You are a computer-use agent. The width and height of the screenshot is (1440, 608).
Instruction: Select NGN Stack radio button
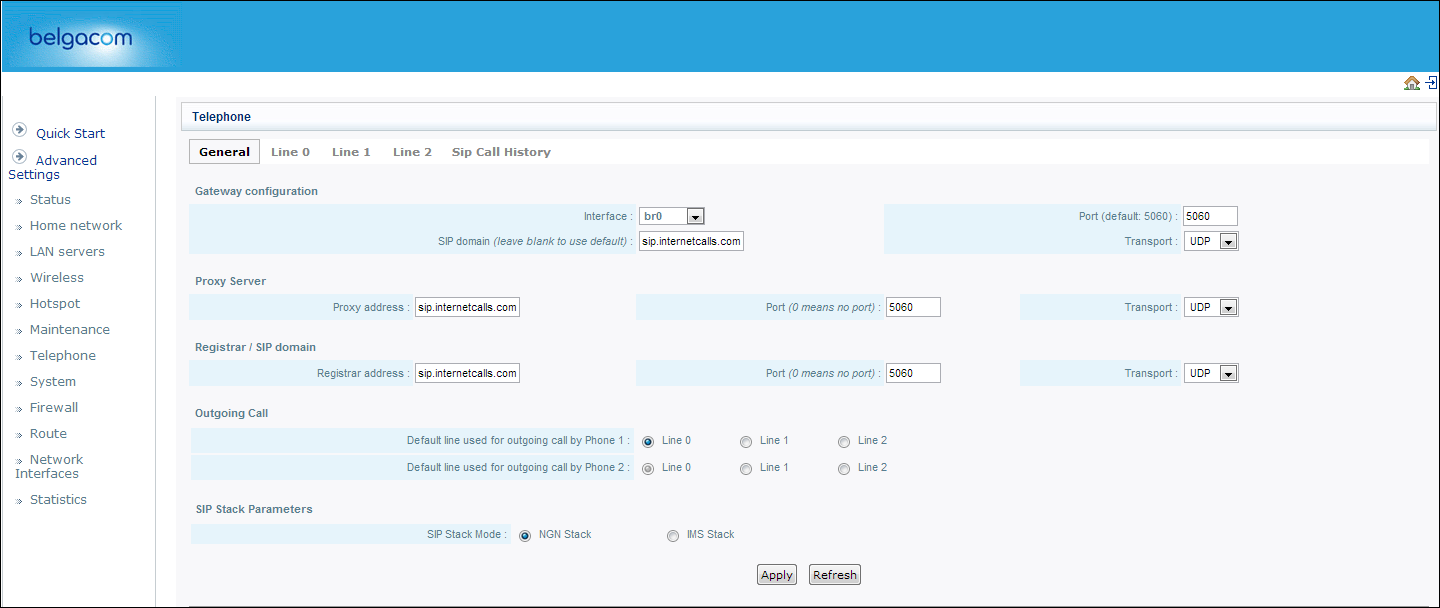(x=525, y=535)
